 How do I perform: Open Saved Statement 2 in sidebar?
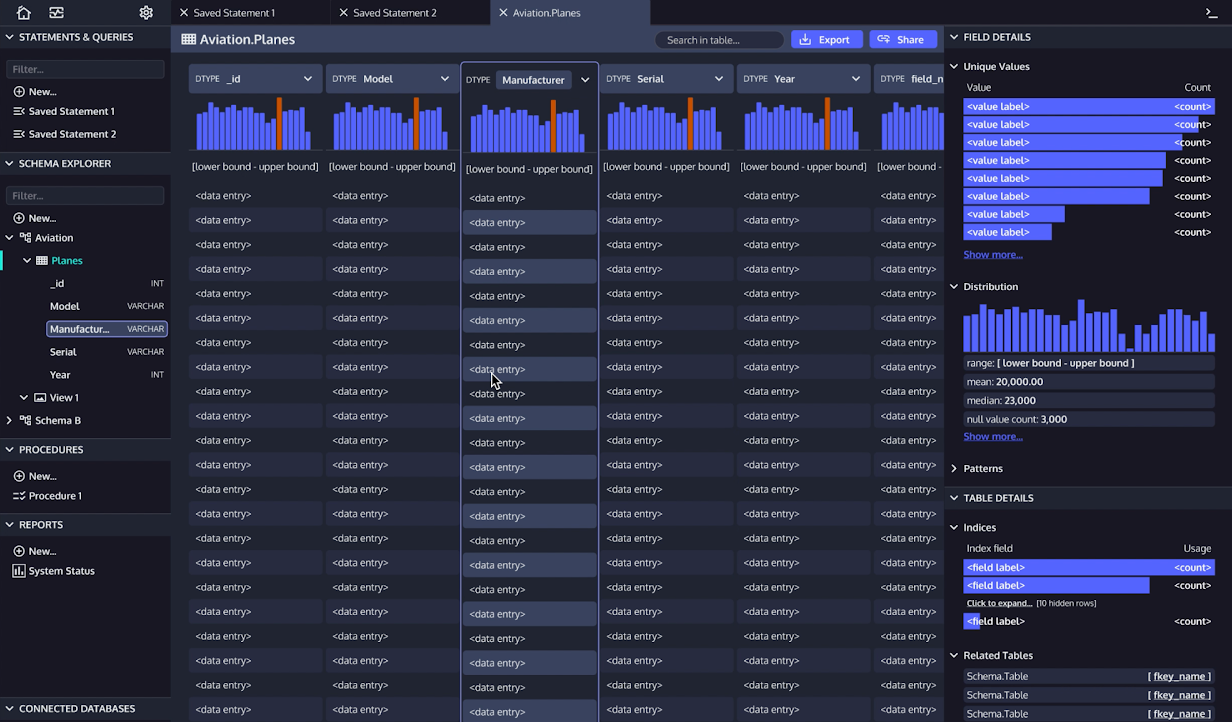click(x=64, y=134)
